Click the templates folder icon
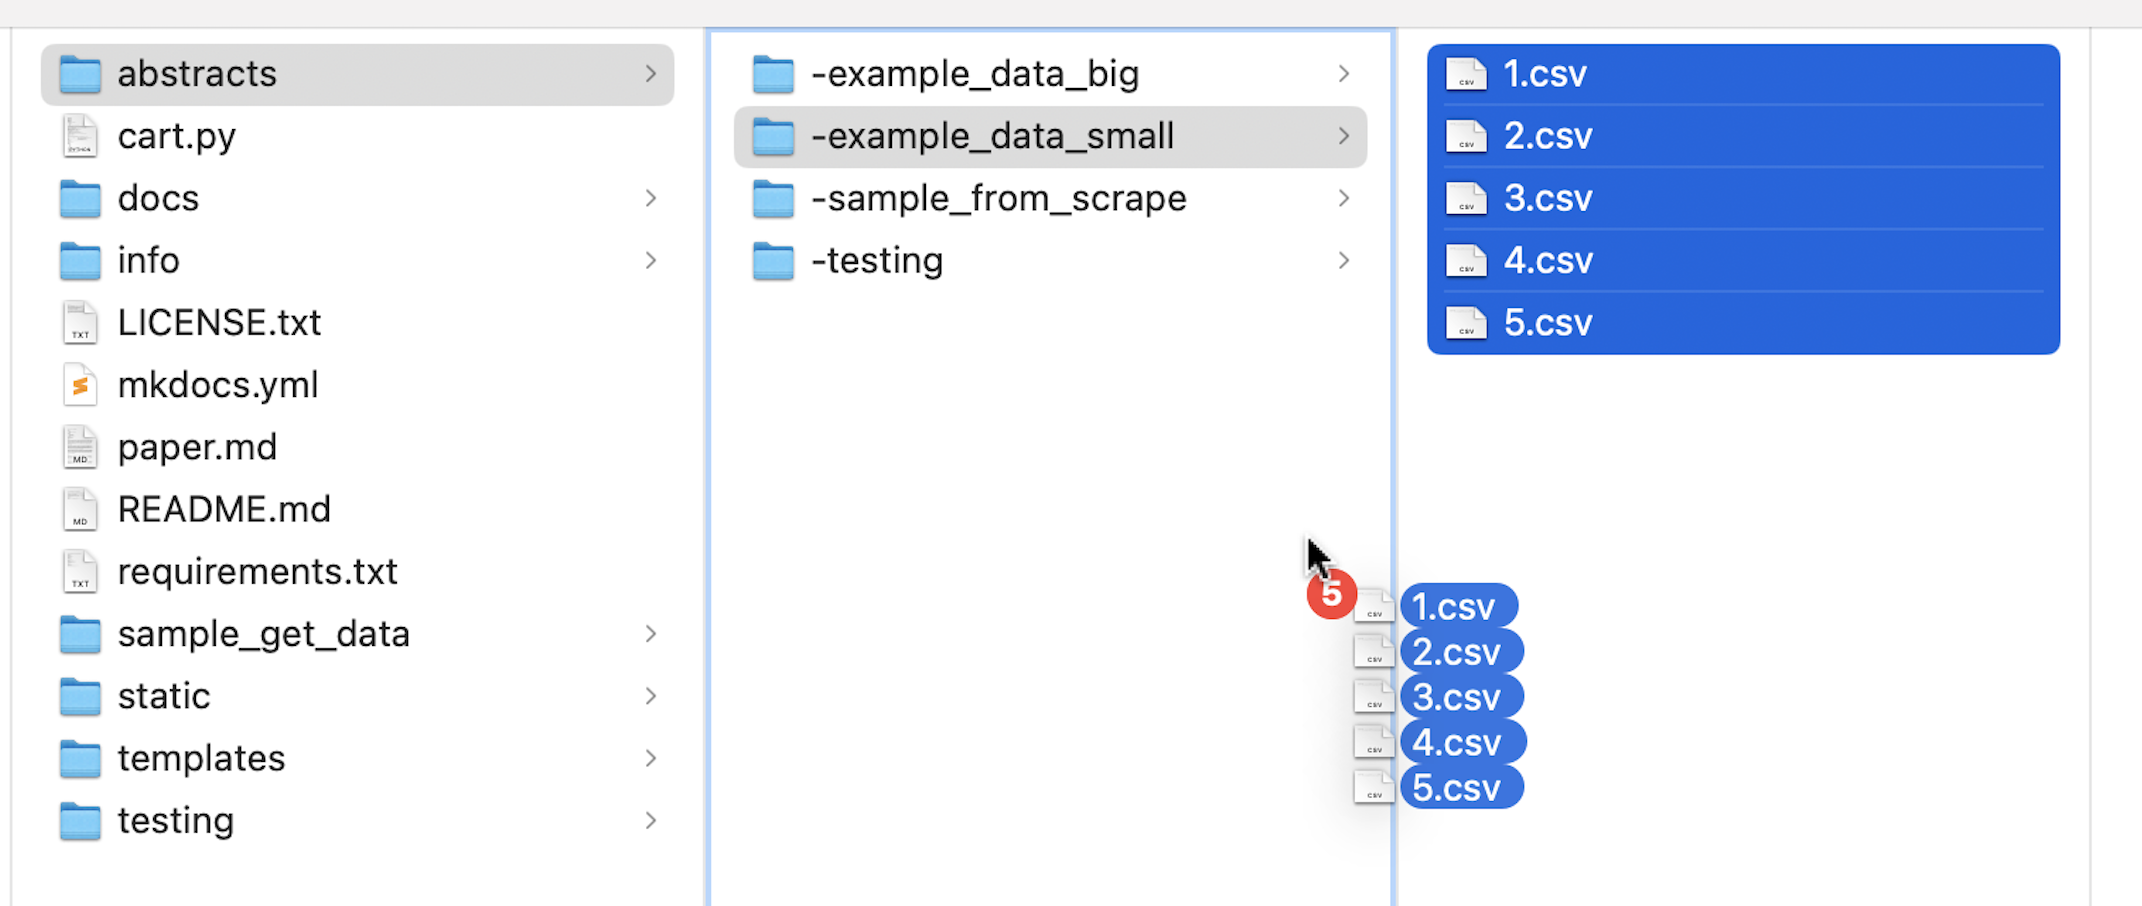 [80, 759]
